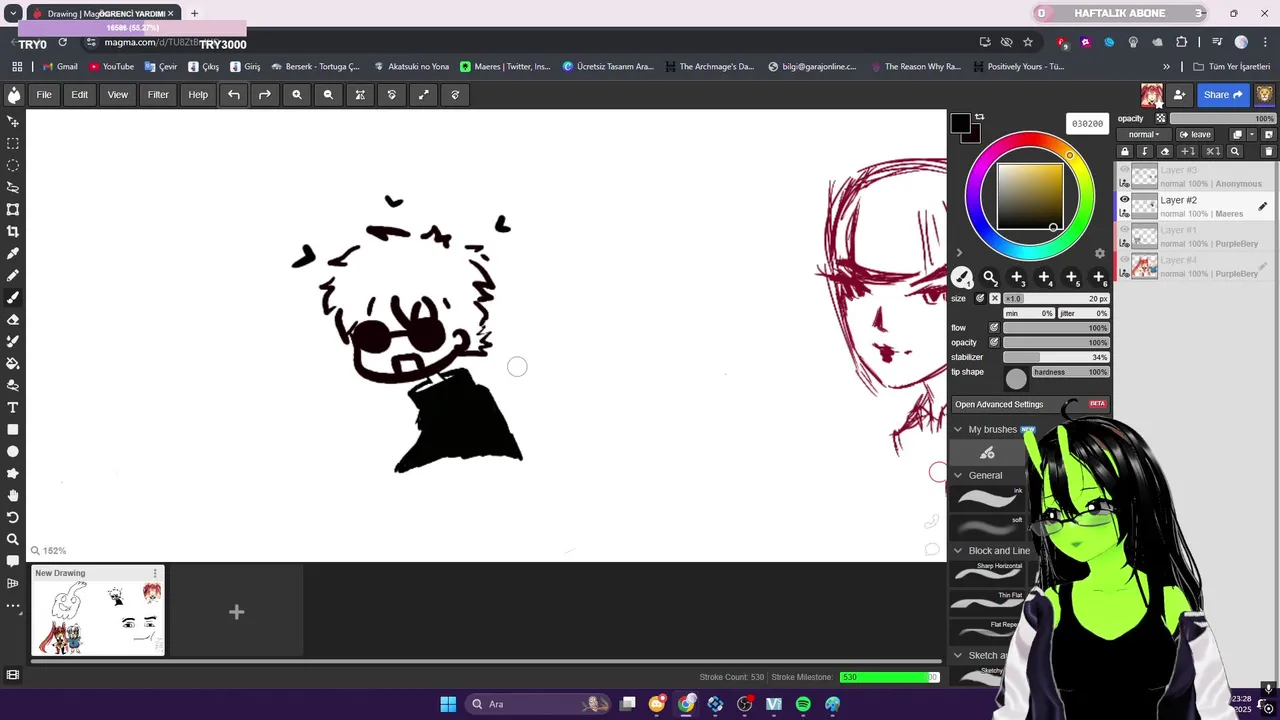The image size is (1280, 720).
Task: Open the YouTube bookmark
Action: coord(111,67)
